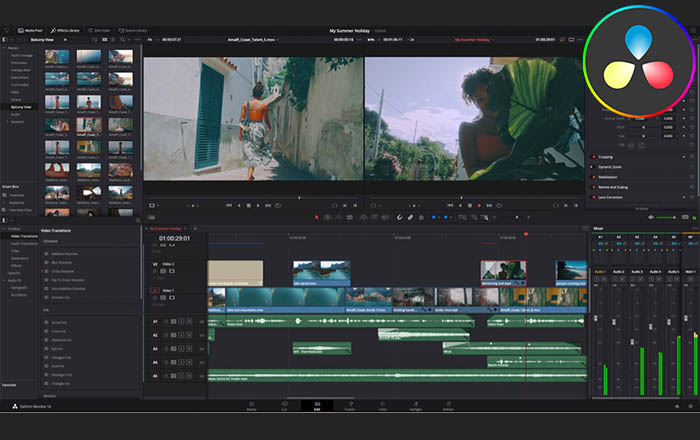The height and width of the screenshot is (440, 700).
Task: Toggle the Stabilization enable dot
Action: [x=594, y=177]
